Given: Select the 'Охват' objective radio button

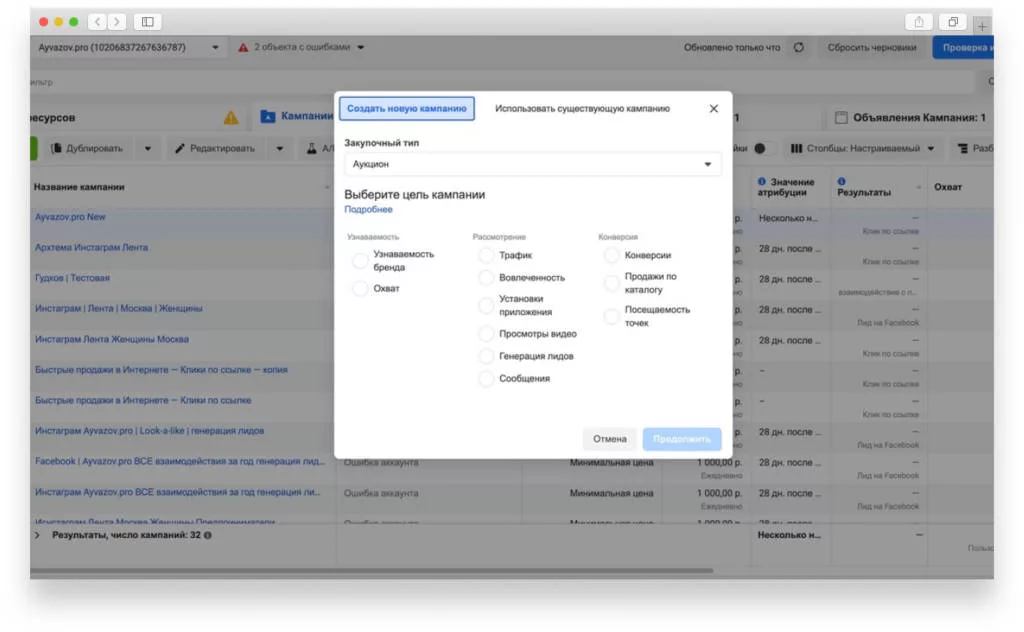Looking at the screenshot, I should (360, 288).
